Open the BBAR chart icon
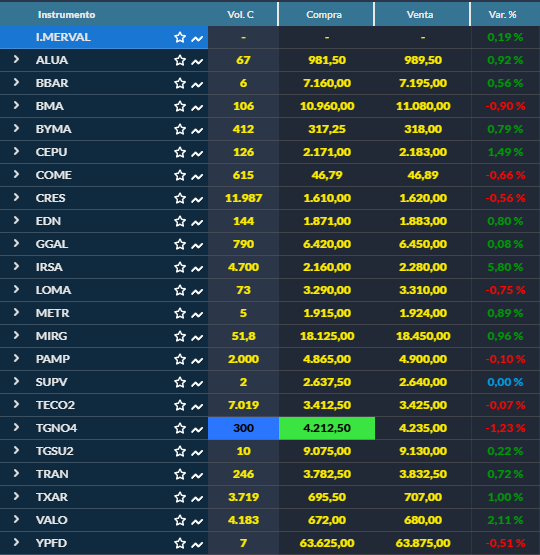This screenshot has height=555, width=540. 197,84
